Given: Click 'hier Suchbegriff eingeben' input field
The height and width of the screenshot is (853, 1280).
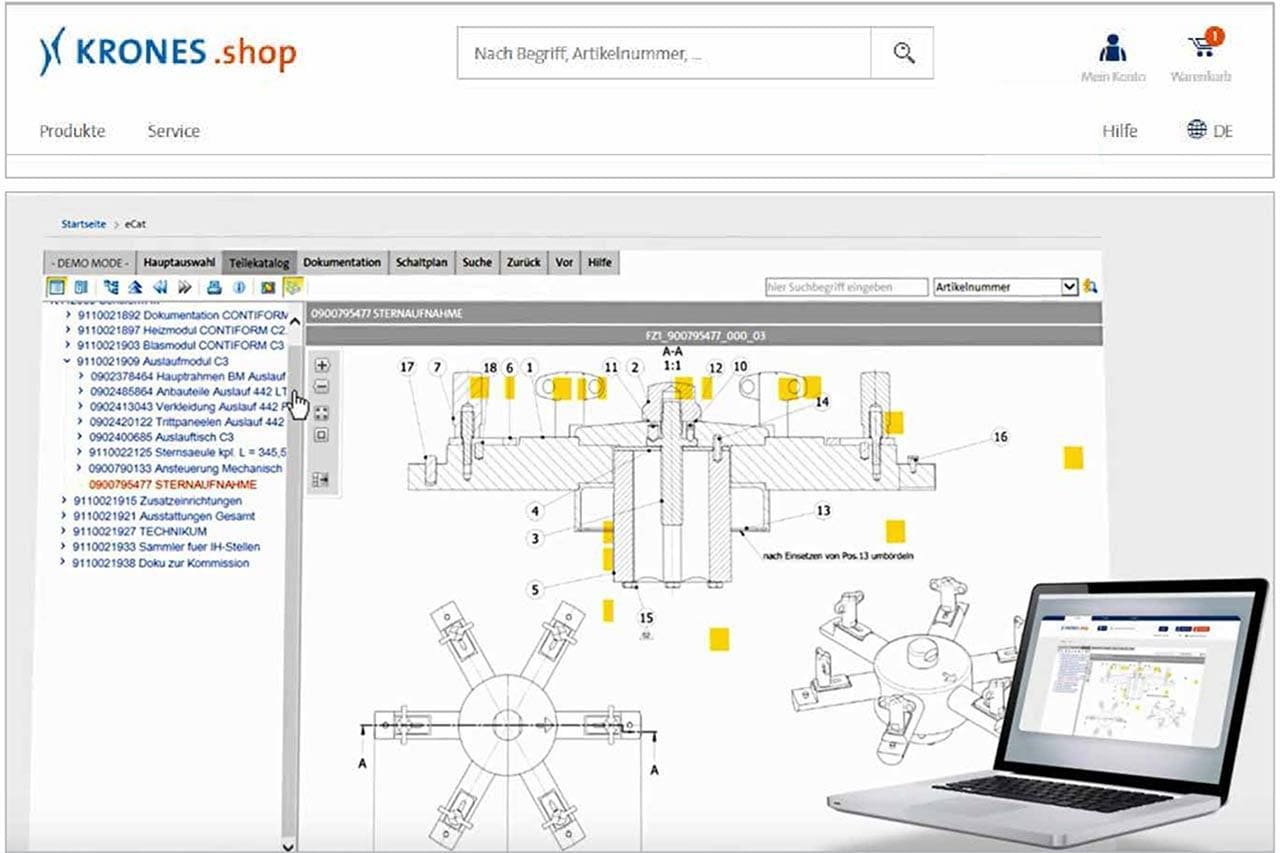Looking at the screenshot, I should click(x=846, y=287).
